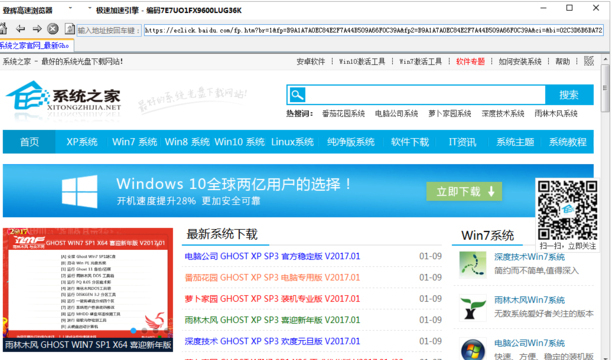Maximize the browser window
Image resolution: width=612 pixels, height=360 pixels.
(x=569, y=8)
